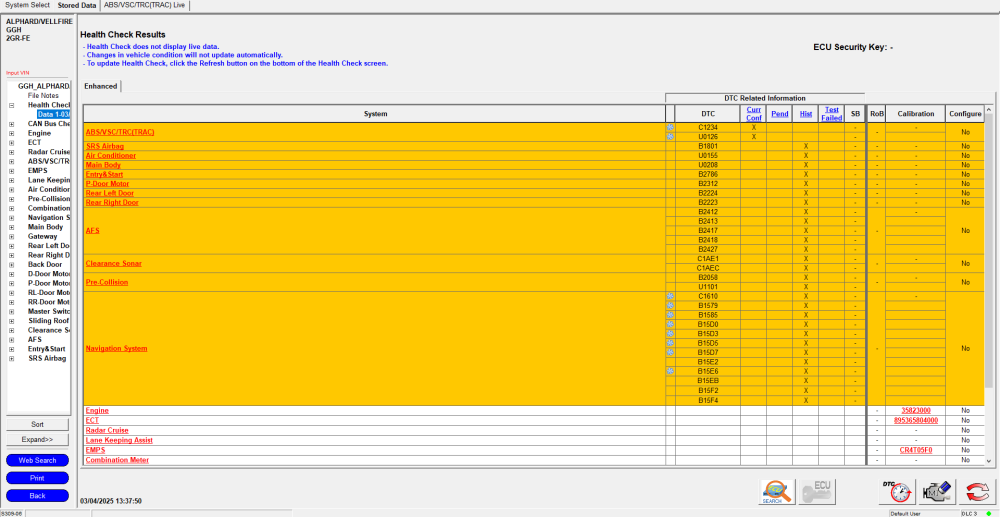This screenshot has width=1000, height=517.
Task: Expand the CAN Bus Check tree node
Action: [x=11, y=124]
